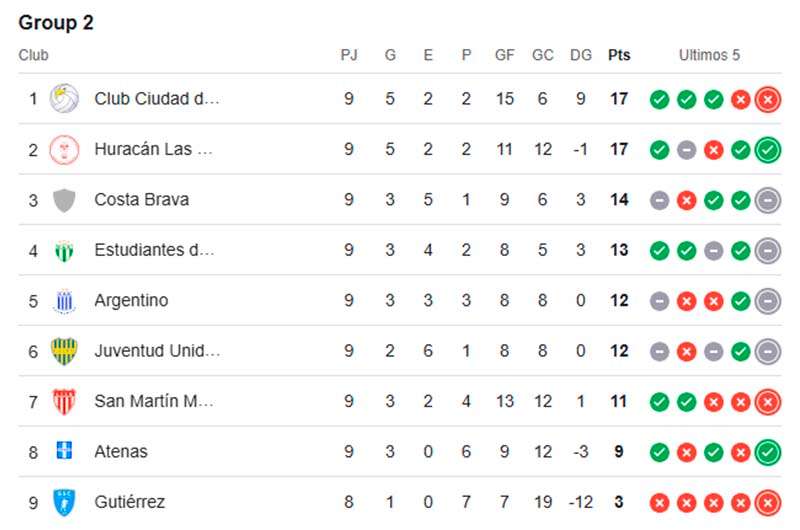The image size is (800, 530).
Task: Click Atenas' most recent win icon
Action: coord(768,452)
